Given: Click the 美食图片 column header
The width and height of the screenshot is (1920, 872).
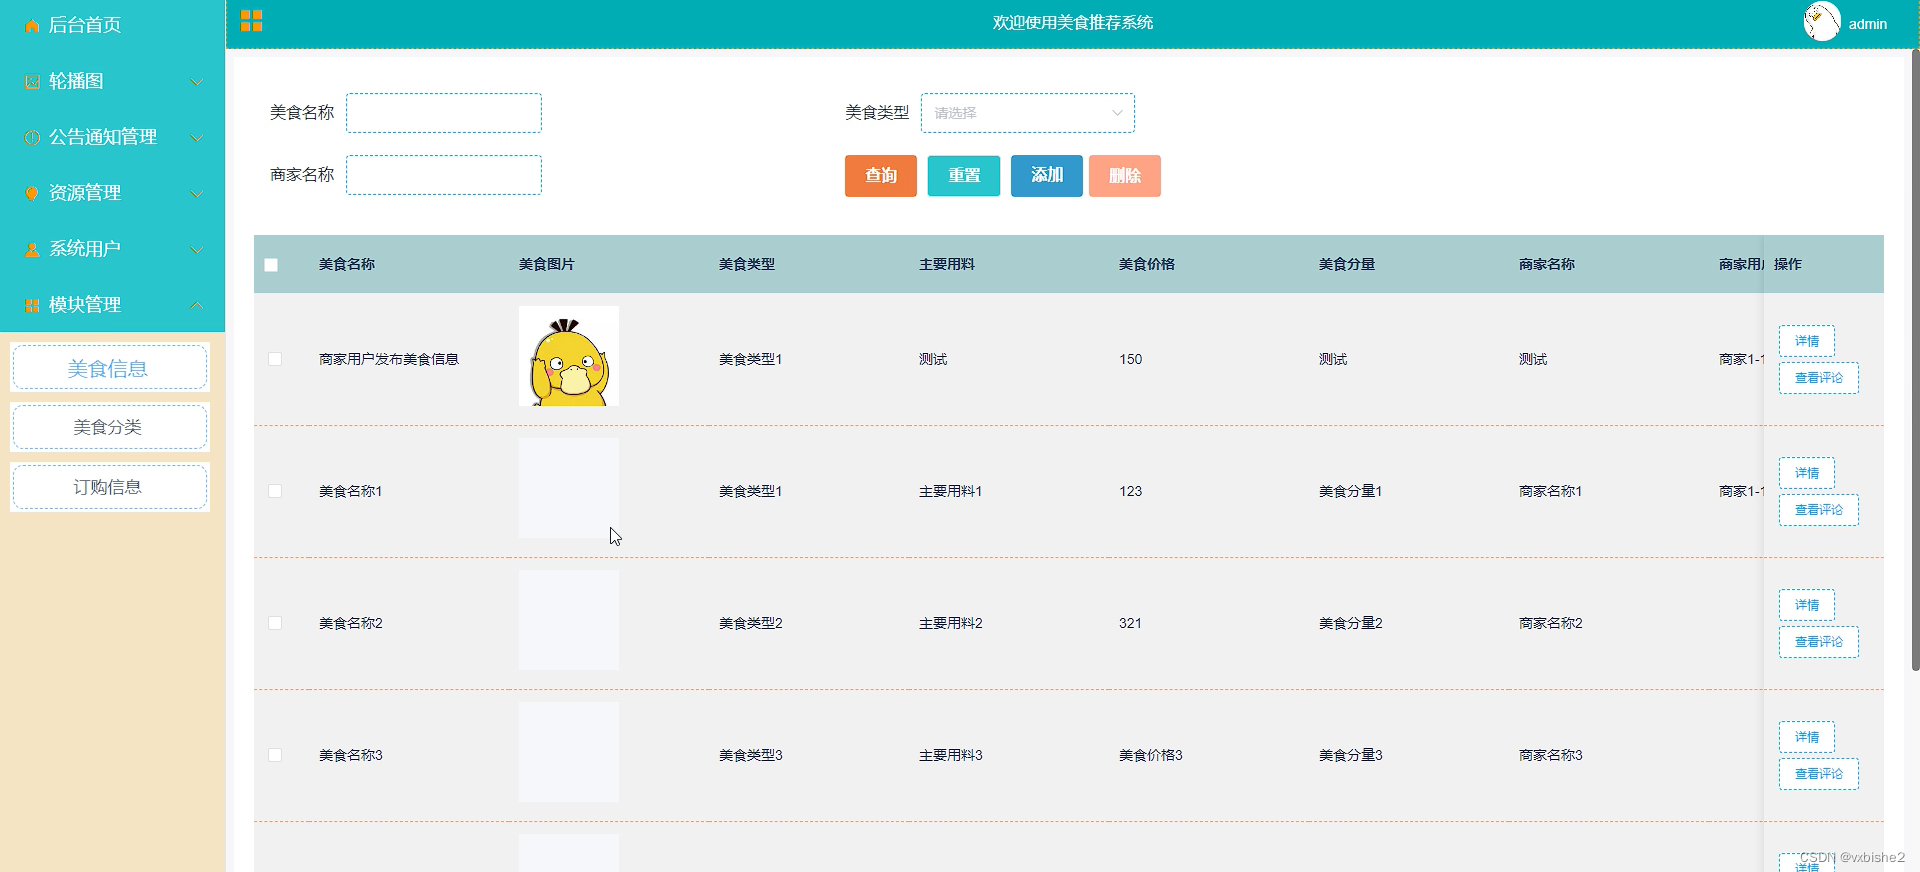Looking at the screenshot, I should tap(547, 264).
